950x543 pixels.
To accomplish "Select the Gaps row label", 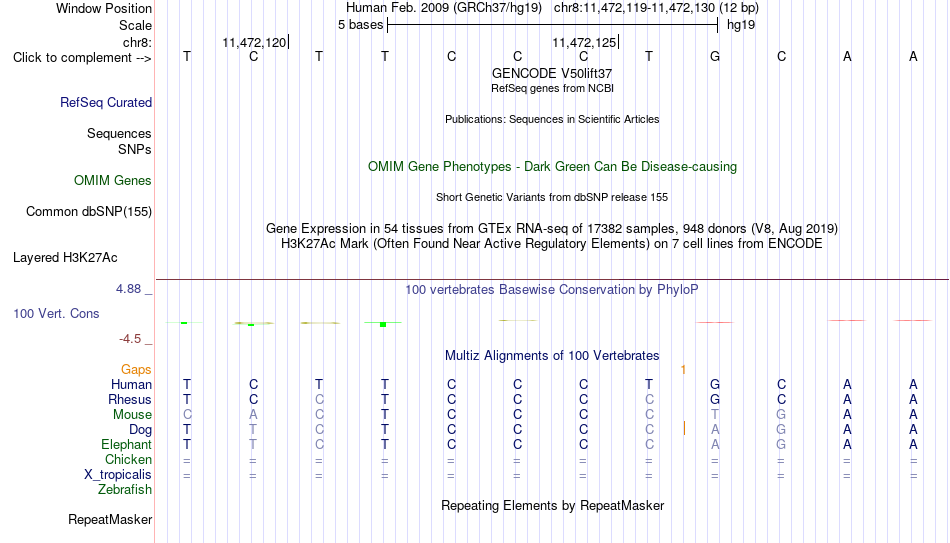I will click(136, 370).
